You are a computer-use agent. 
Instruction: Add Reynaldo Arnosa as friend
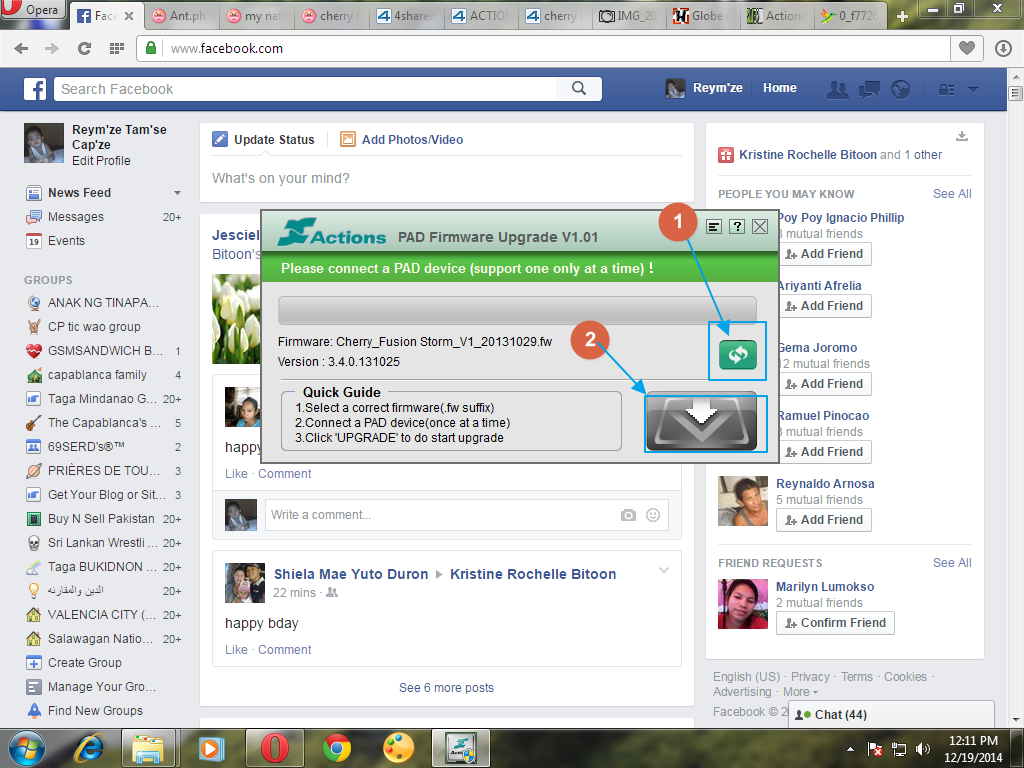point(824,520)
